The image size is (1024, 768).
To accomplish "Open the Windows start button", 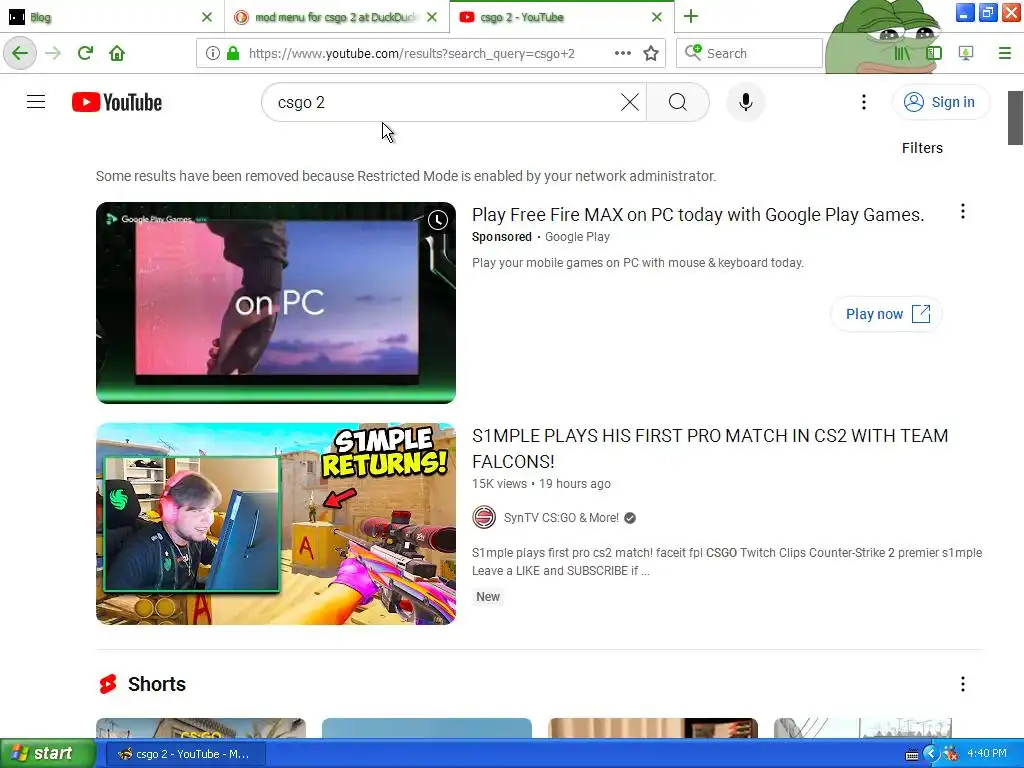I will click(47, 753).
